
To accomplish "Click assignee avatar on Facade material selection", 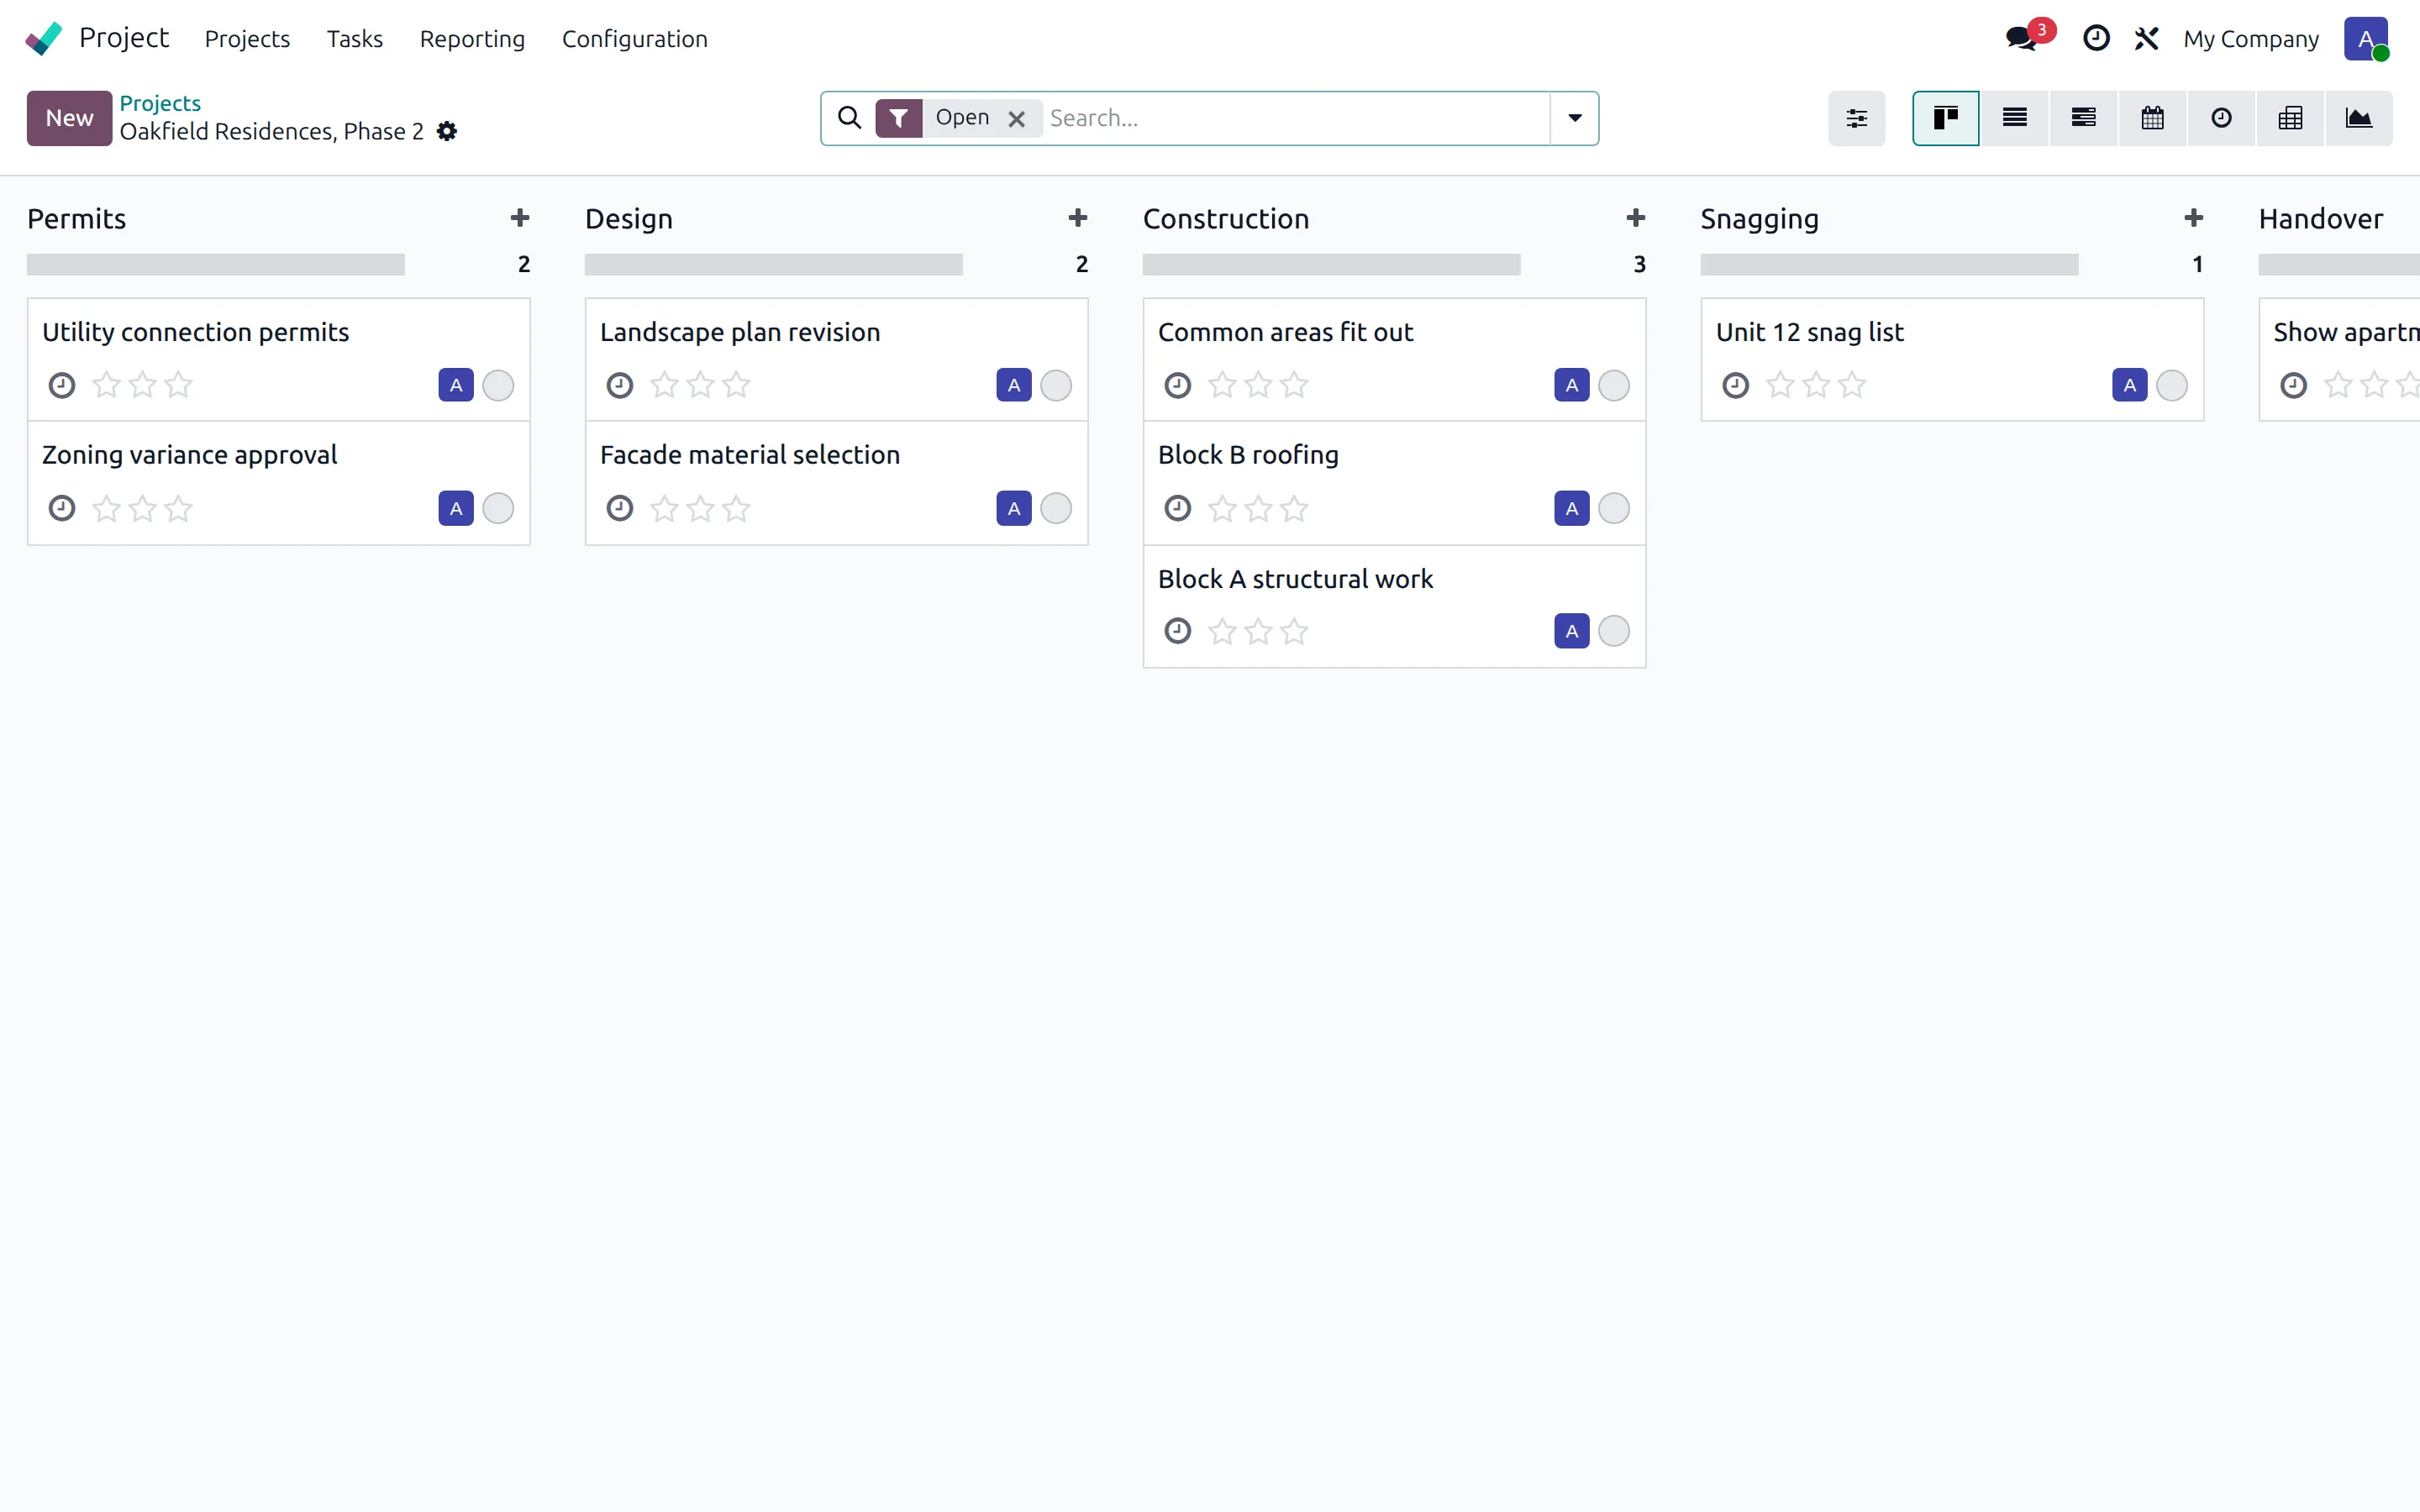I will coord(1014,508).
